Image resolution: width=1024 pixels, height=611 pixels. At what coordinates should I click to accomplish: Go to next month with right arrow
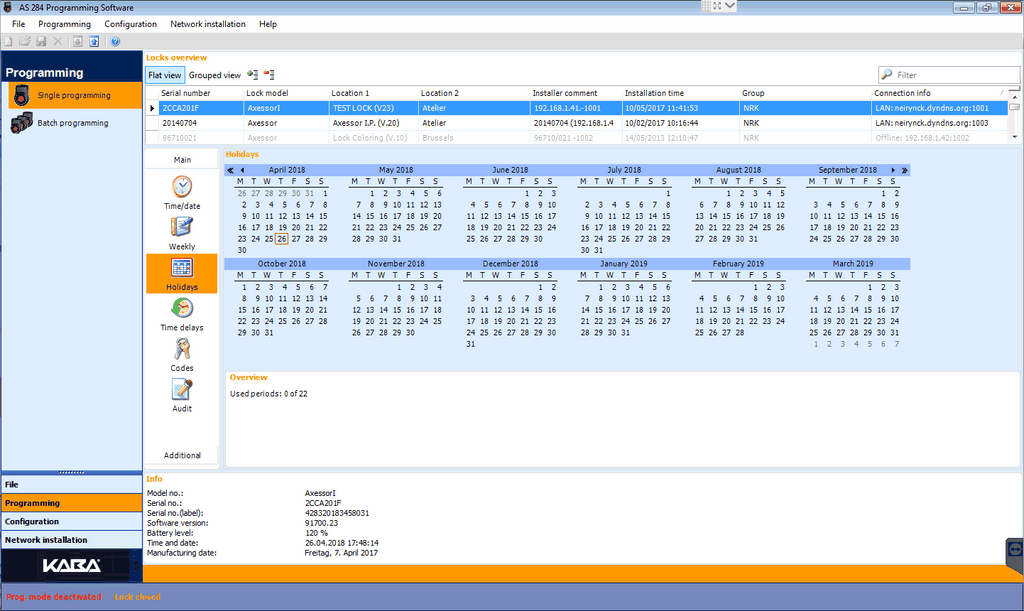click(893, 170)
